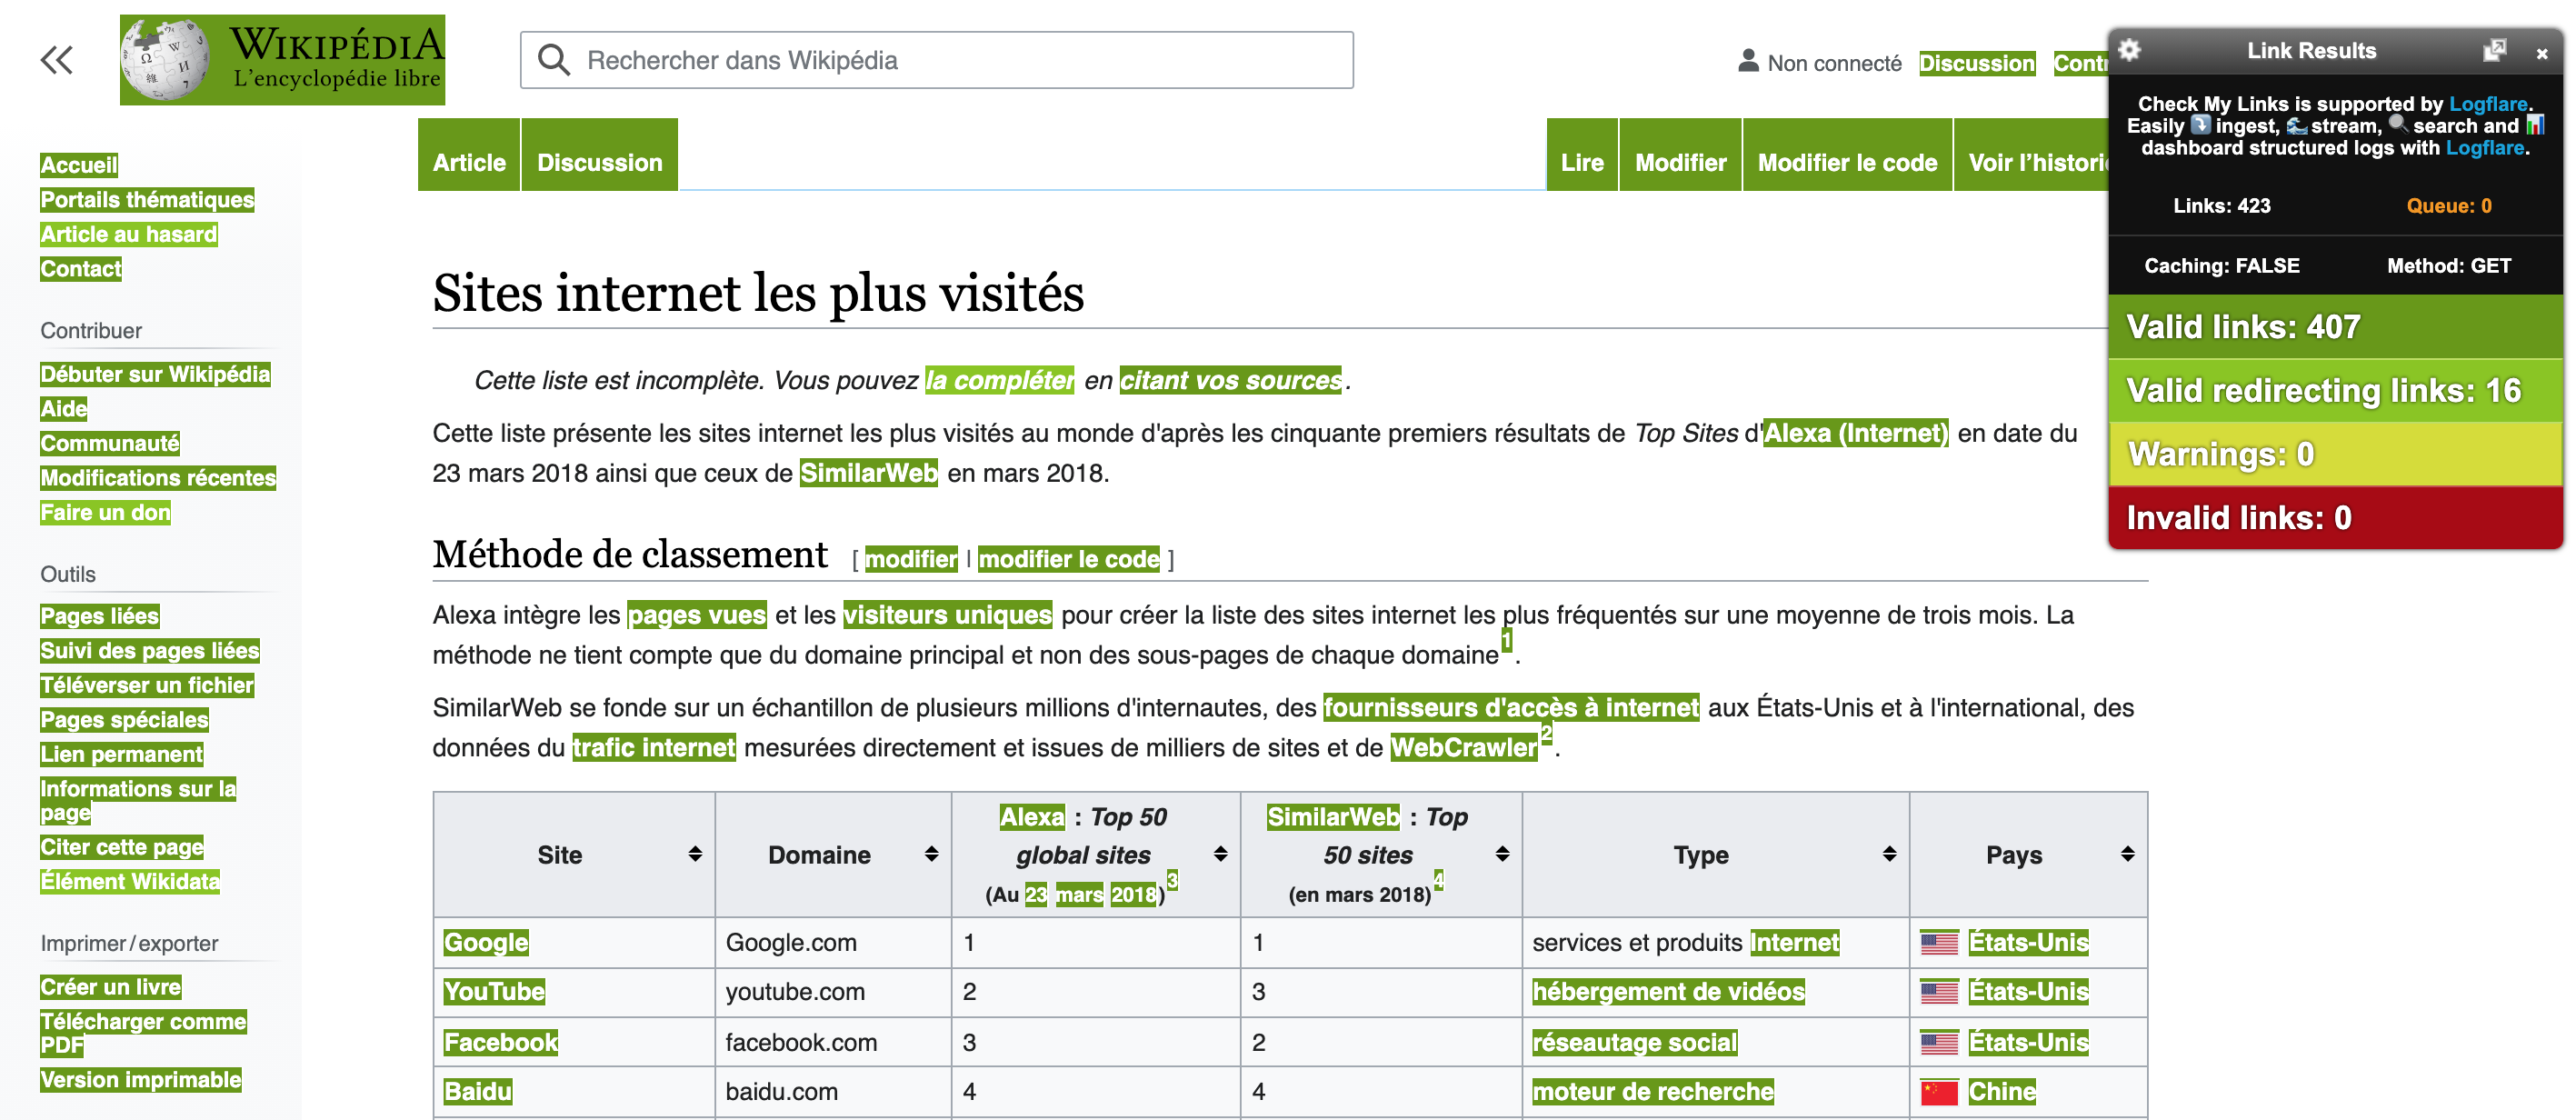Image resolution: width=2576 pixels, height=1120 pixels.
Task: Click the Wikipédia search input field
Action: pyautogui.click(x=936, y=60)
